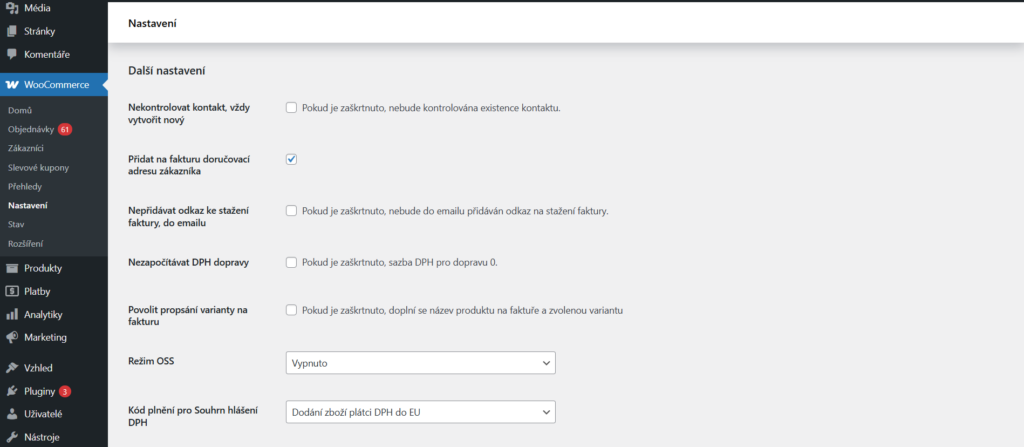Open Přehledy submenu link
This screenshot has height=447, width=1024.
coord(25,186)
